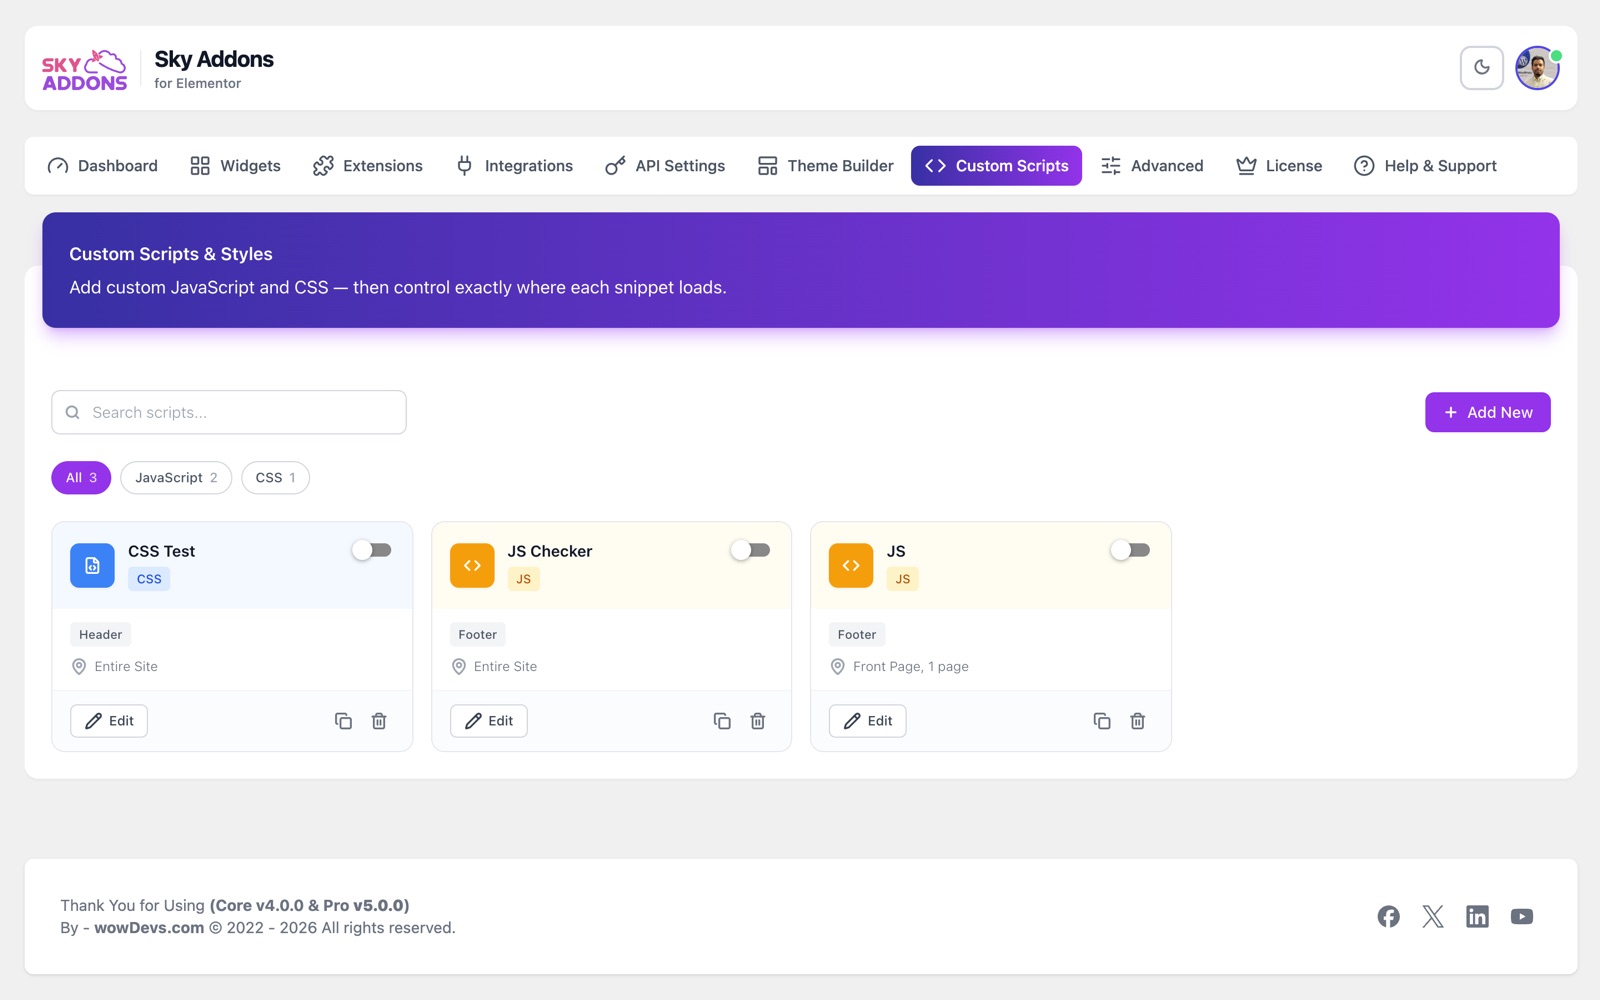Edit the JS Checker script
Screen dimensions: 1600x1000
[489, 721]
